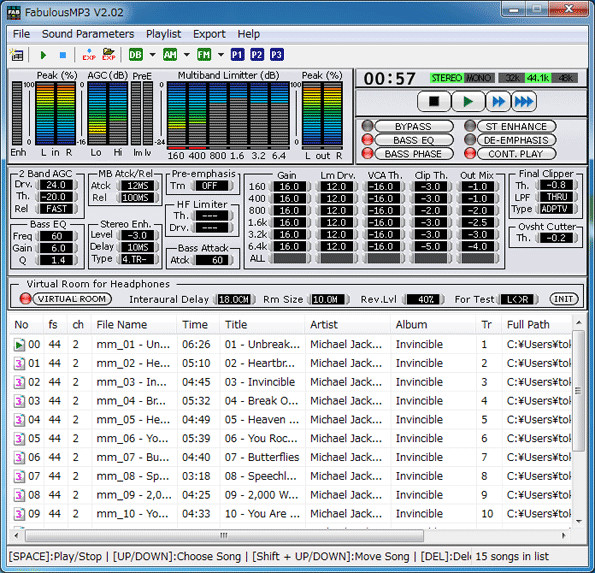
Task: Load the P3 user preset
Action: pos(277,55)
